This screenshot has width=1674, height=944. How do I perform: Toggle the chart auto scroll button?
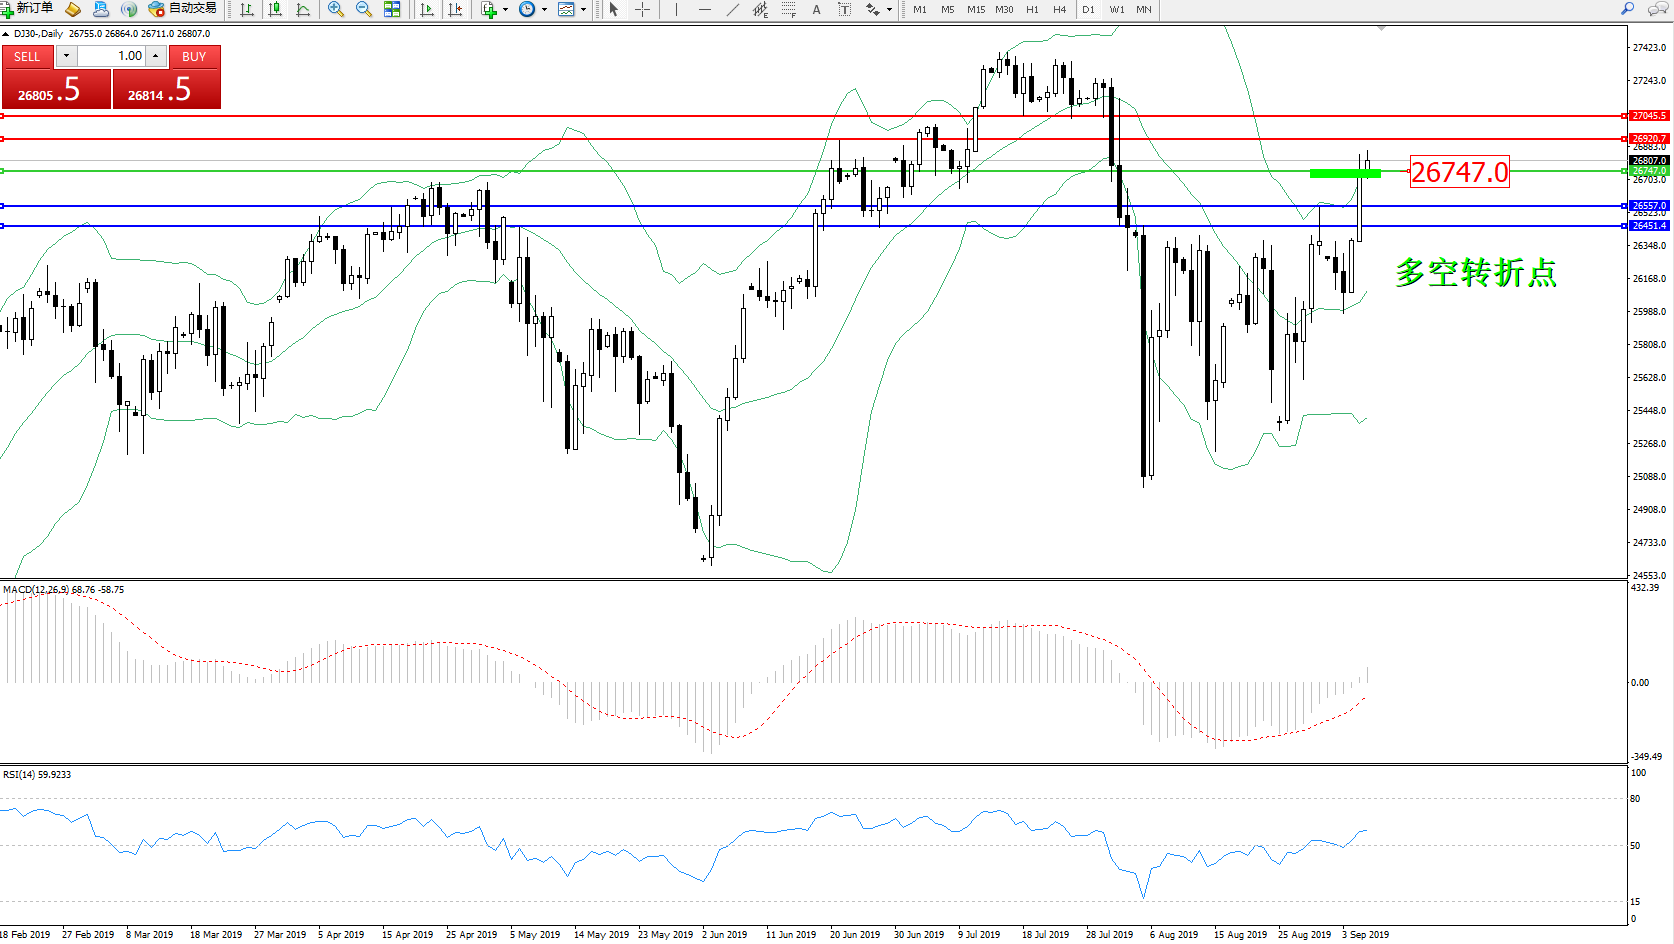coord(427,9)
